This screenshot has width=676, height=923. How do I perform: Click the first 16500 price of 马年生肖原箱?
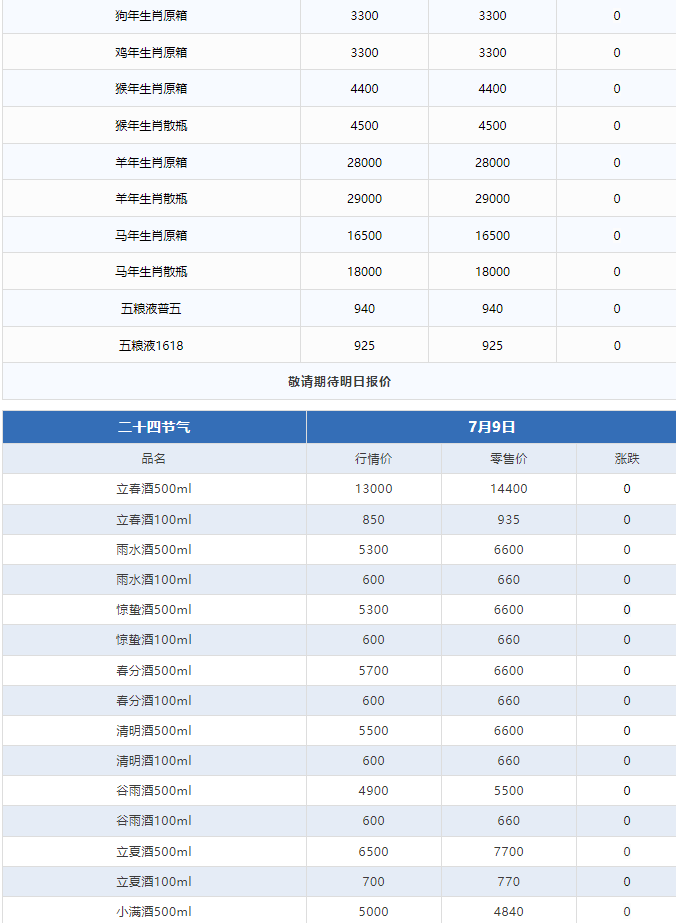(x=364, y=235)
